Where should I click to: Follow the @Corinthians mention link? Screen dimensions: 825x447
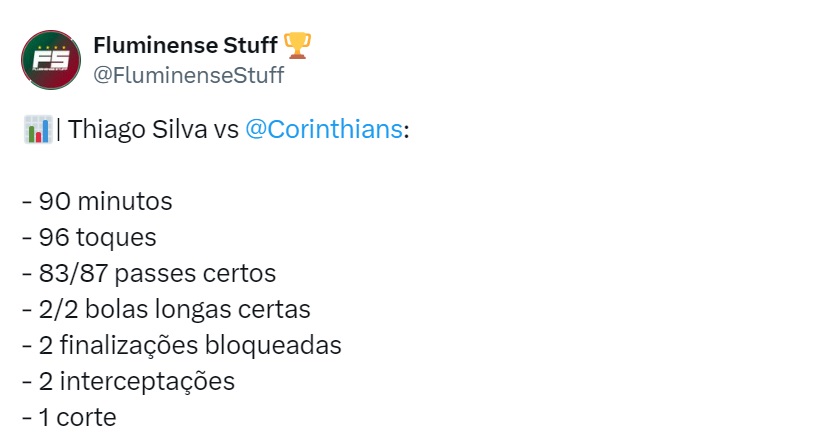[x=324, y=129]
